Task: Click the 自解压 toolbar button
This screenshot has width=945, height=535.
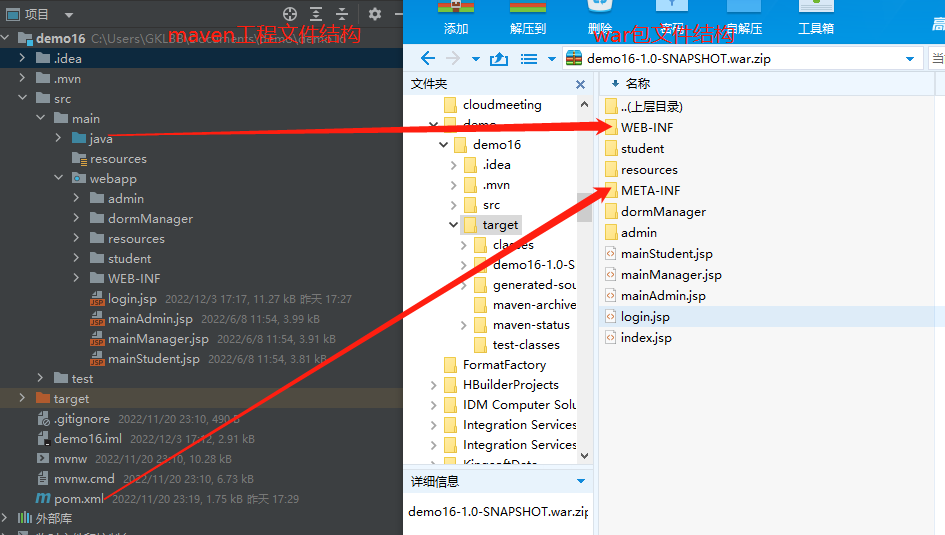Action: [744, 18]
